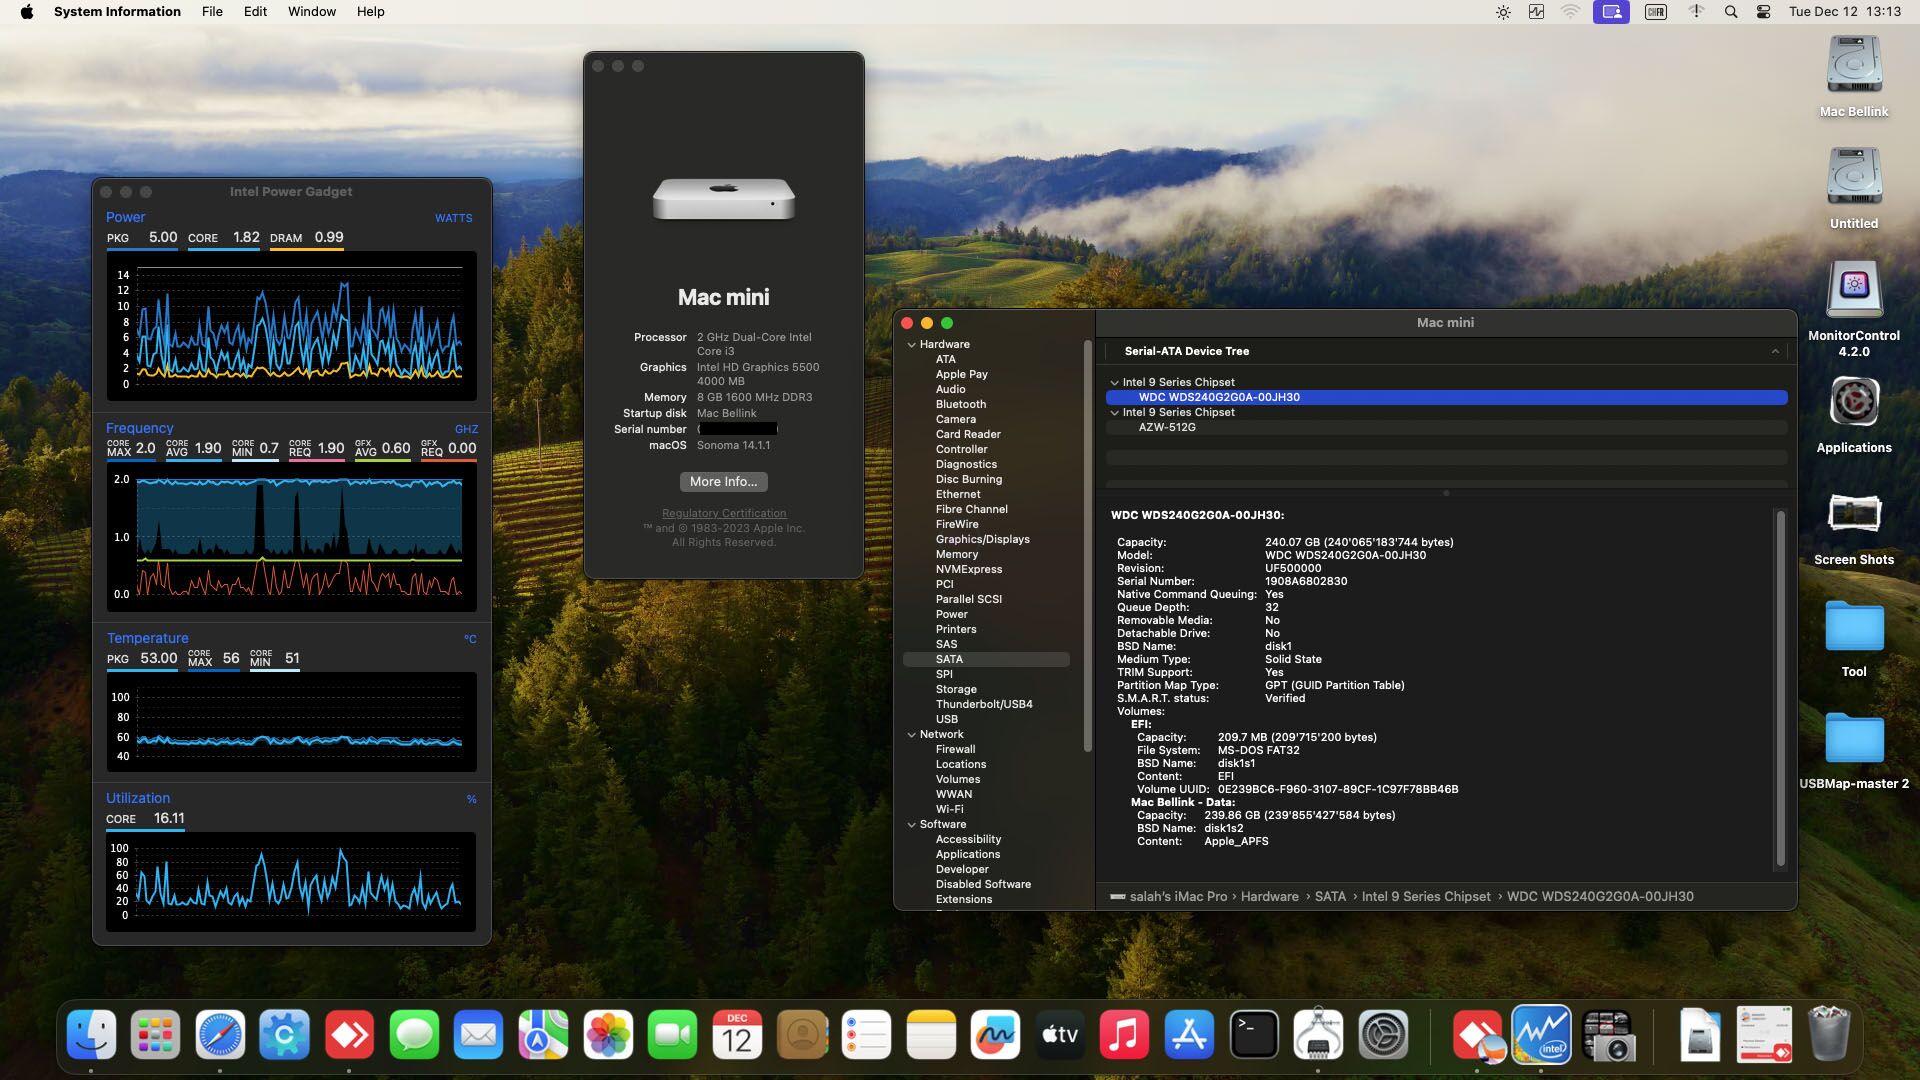Click the More Info... button
This screenshot has height=1080, width=1920.
coord(724,482)
